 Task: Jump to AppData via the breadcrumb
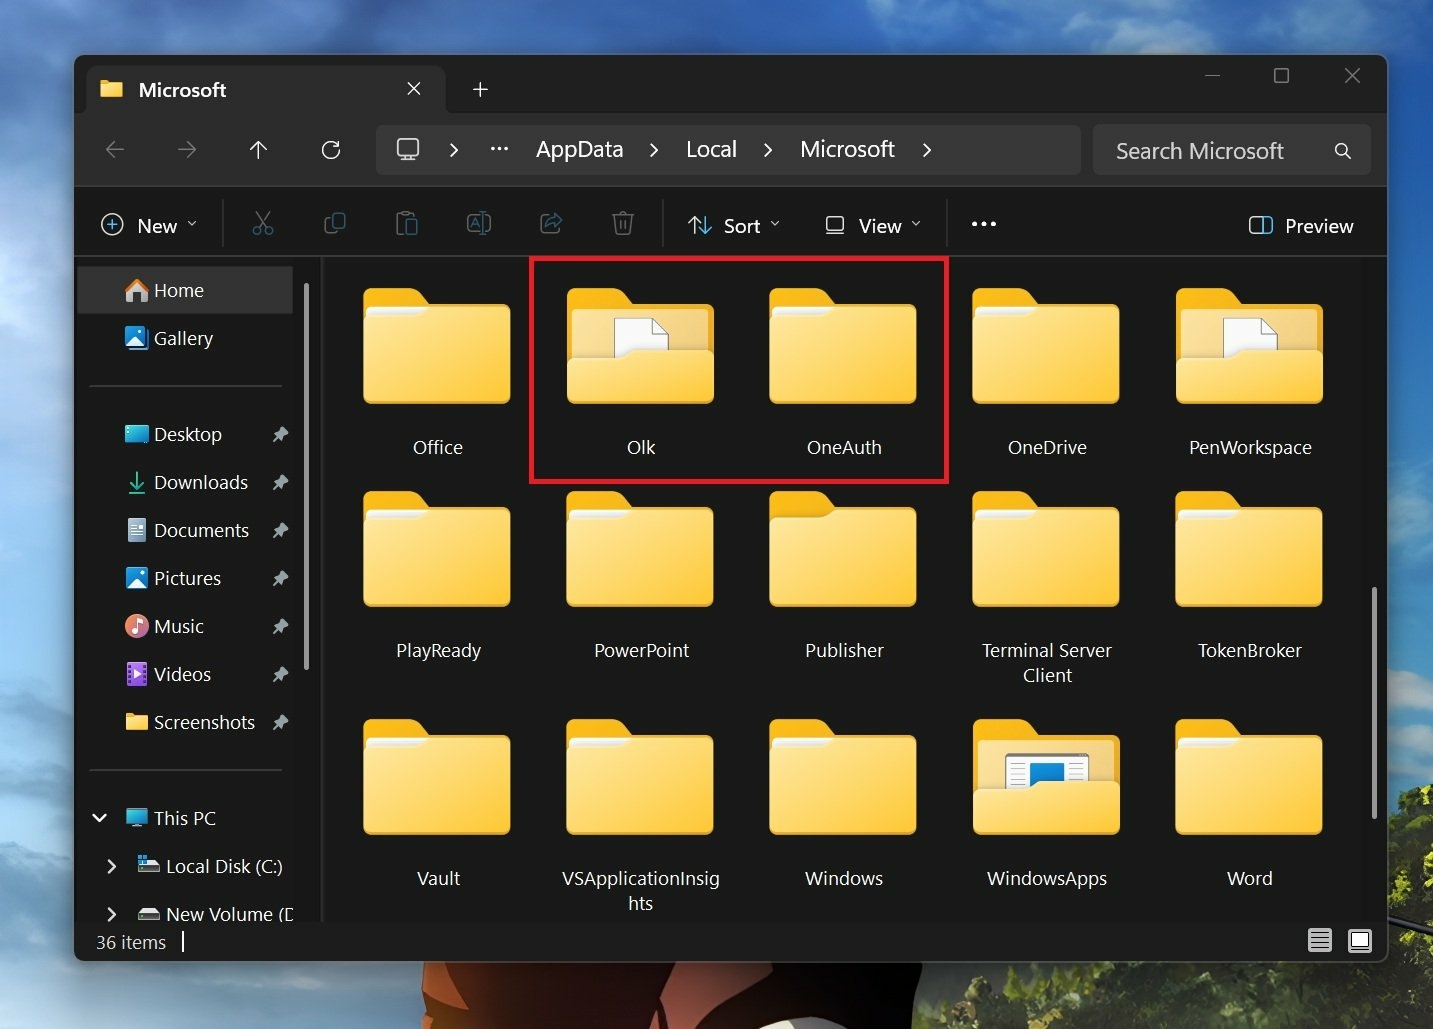(x=578, y=149)
